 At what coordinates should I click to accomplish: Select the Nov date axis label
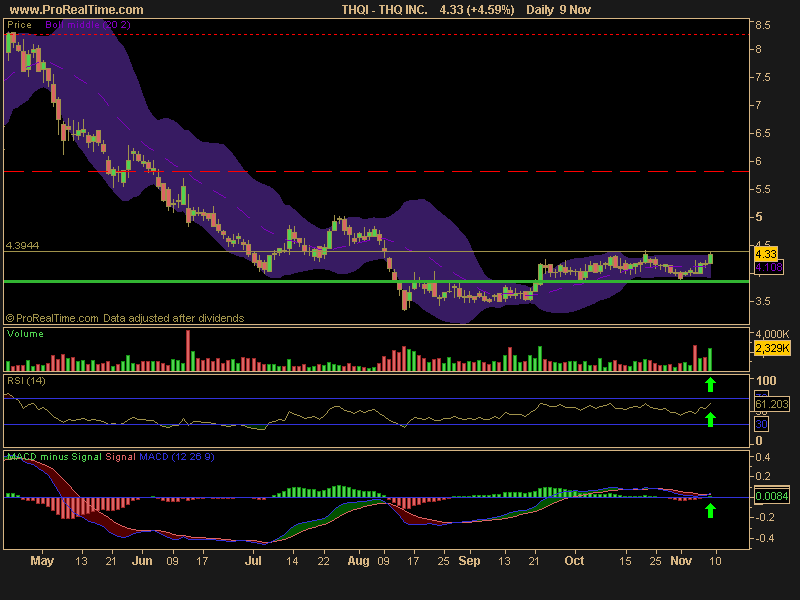coord(681,561)
